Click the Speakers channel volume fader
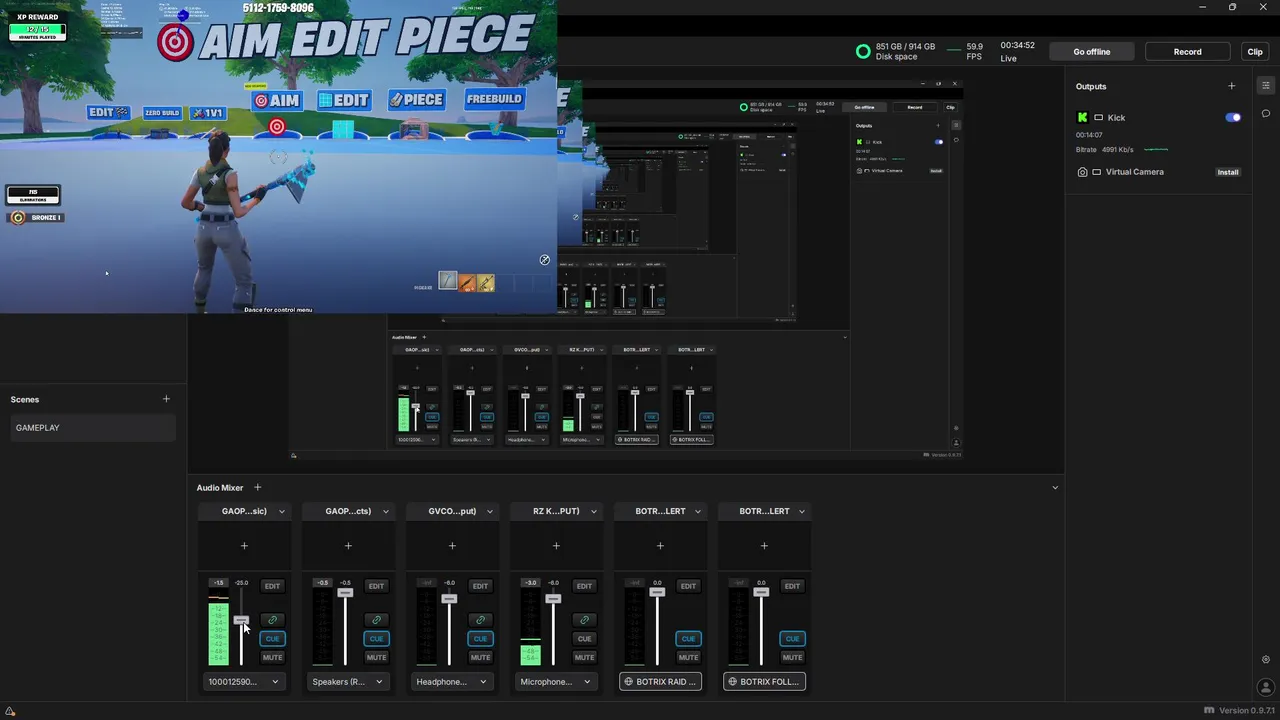This screenshot has width=1280, height=720. (x=345, y=593)
